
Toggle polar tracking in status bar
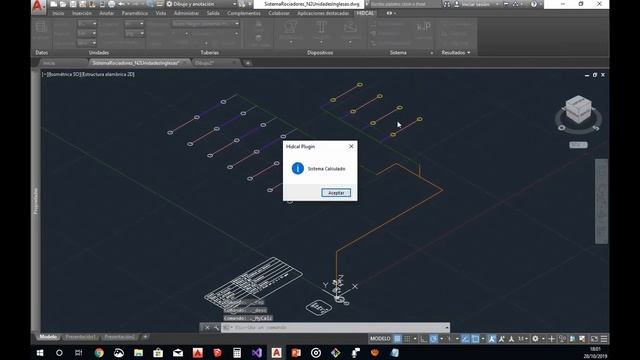click(433, 339)
